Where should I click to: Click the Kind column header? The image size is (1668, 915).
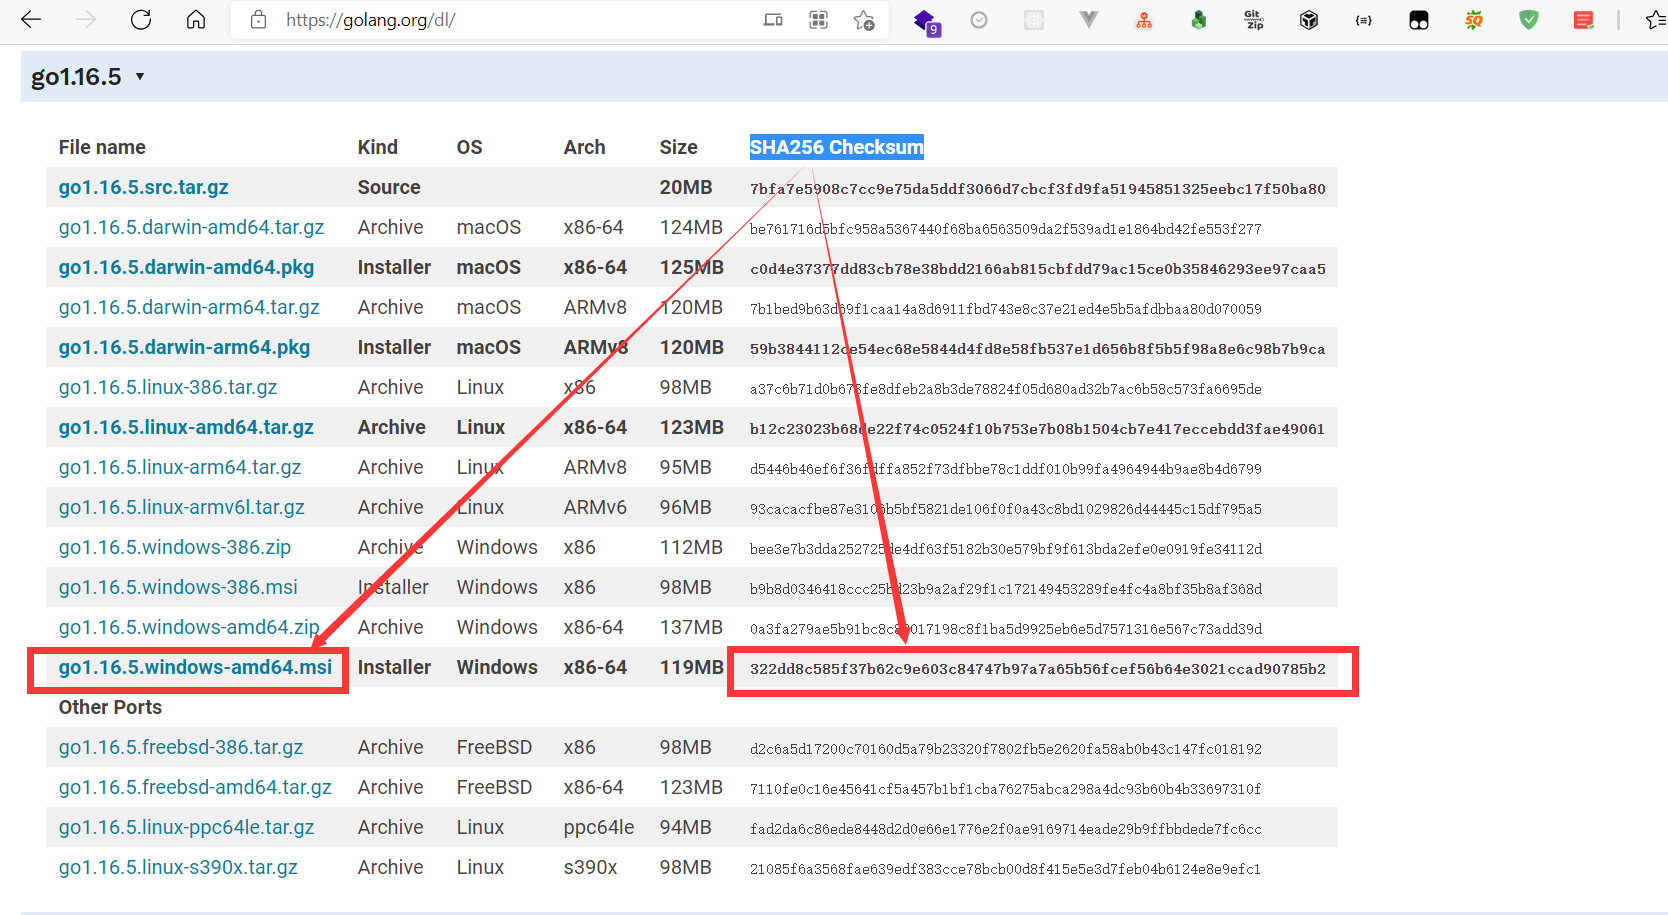click(x=378, y=147)
